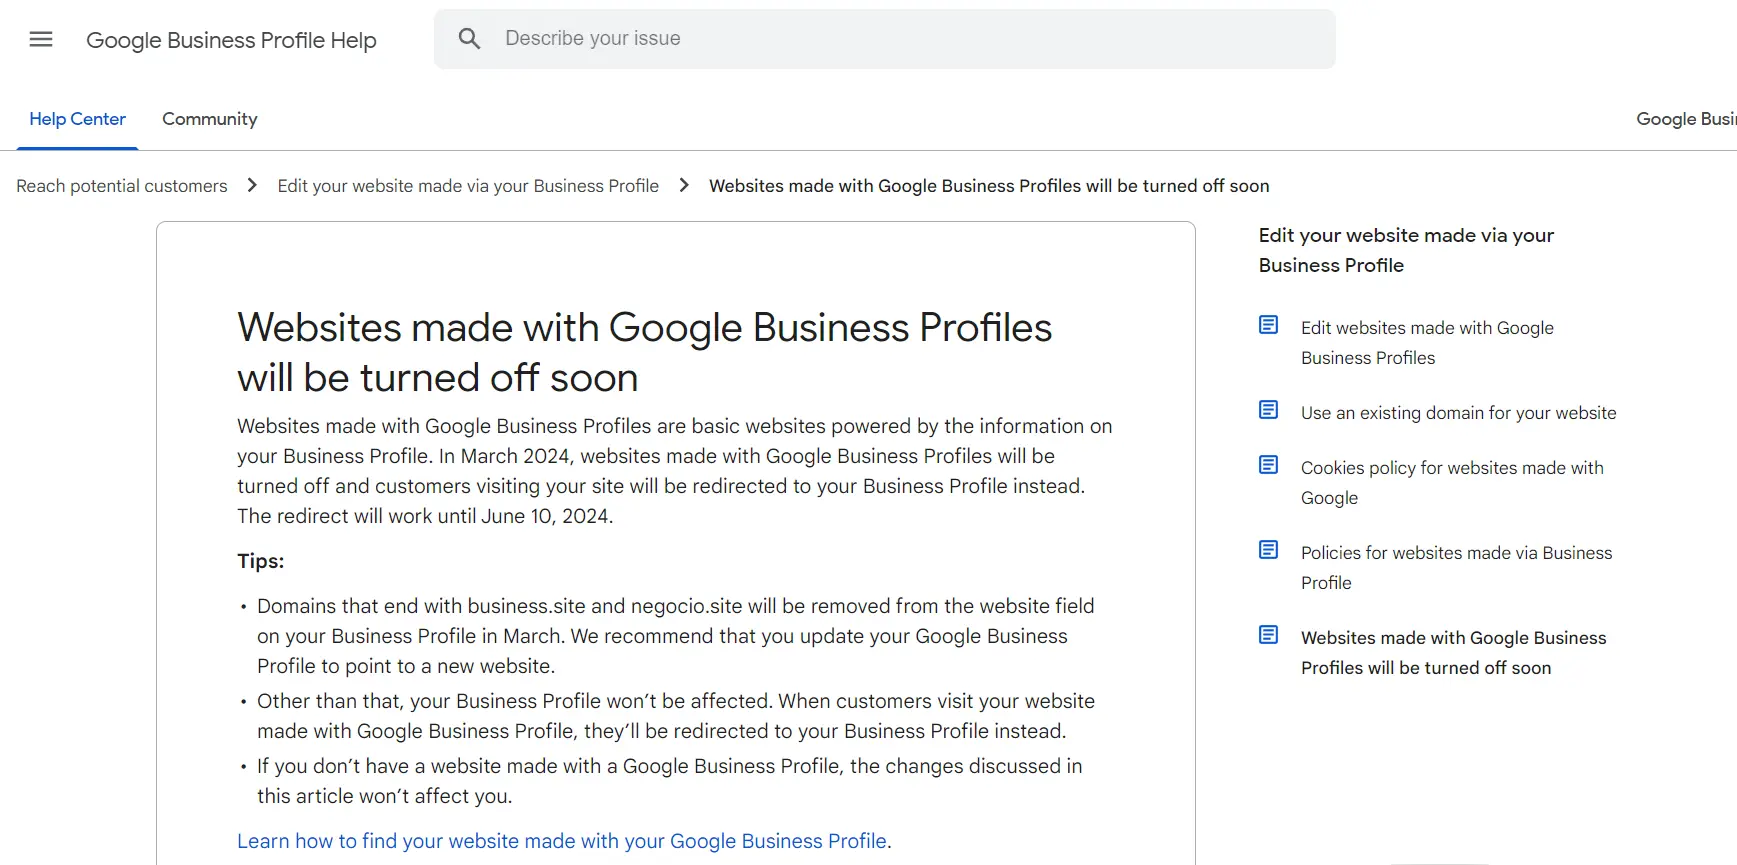
Task: Click the article icon beside Use an existing domain
Action: pos(1268,410)
